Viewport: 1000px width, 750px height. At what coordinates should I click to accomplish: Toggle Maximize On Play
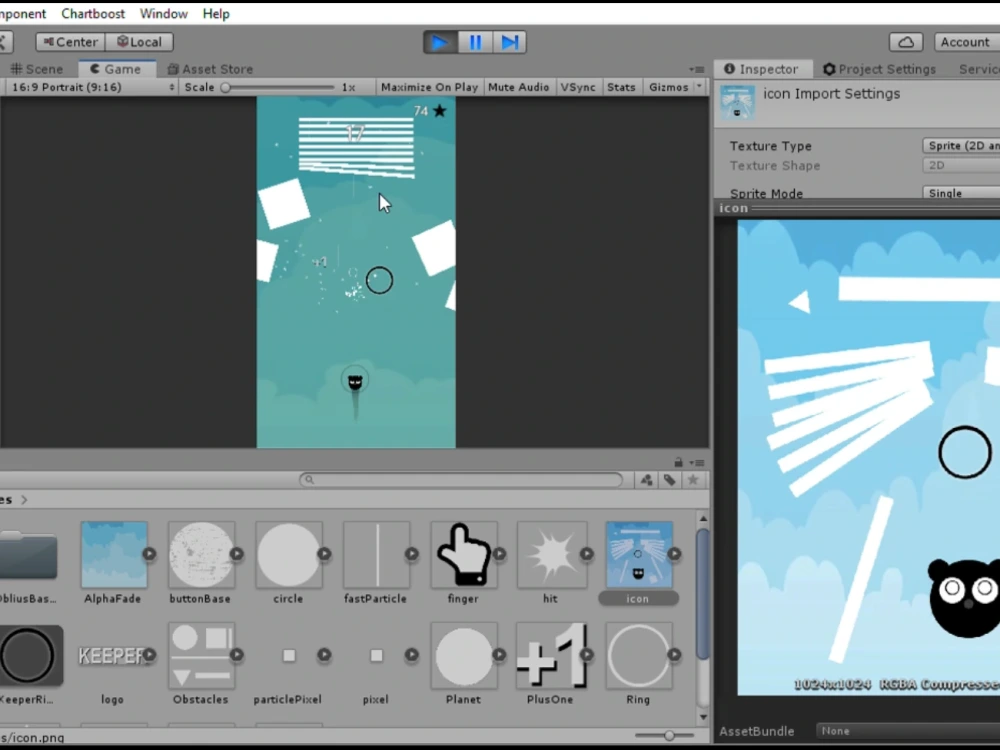[429, 87]
